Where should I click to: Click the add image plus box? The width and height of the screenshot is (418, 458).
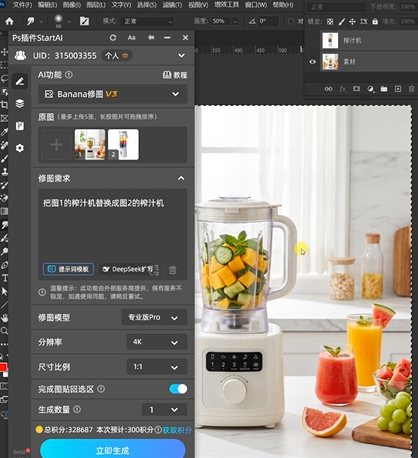(x=56, y=145)
